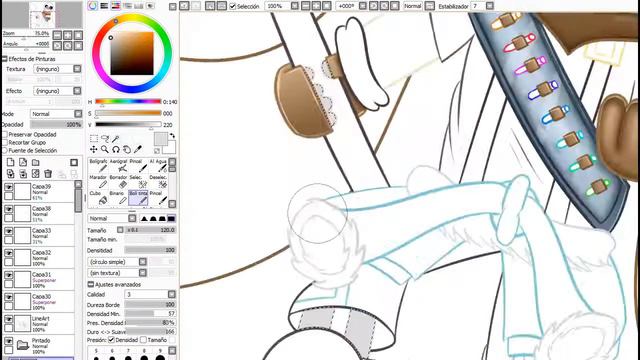
Task: Uncheck the Selección checkbox in top toolbar
Action: click(x=233, y=6)
